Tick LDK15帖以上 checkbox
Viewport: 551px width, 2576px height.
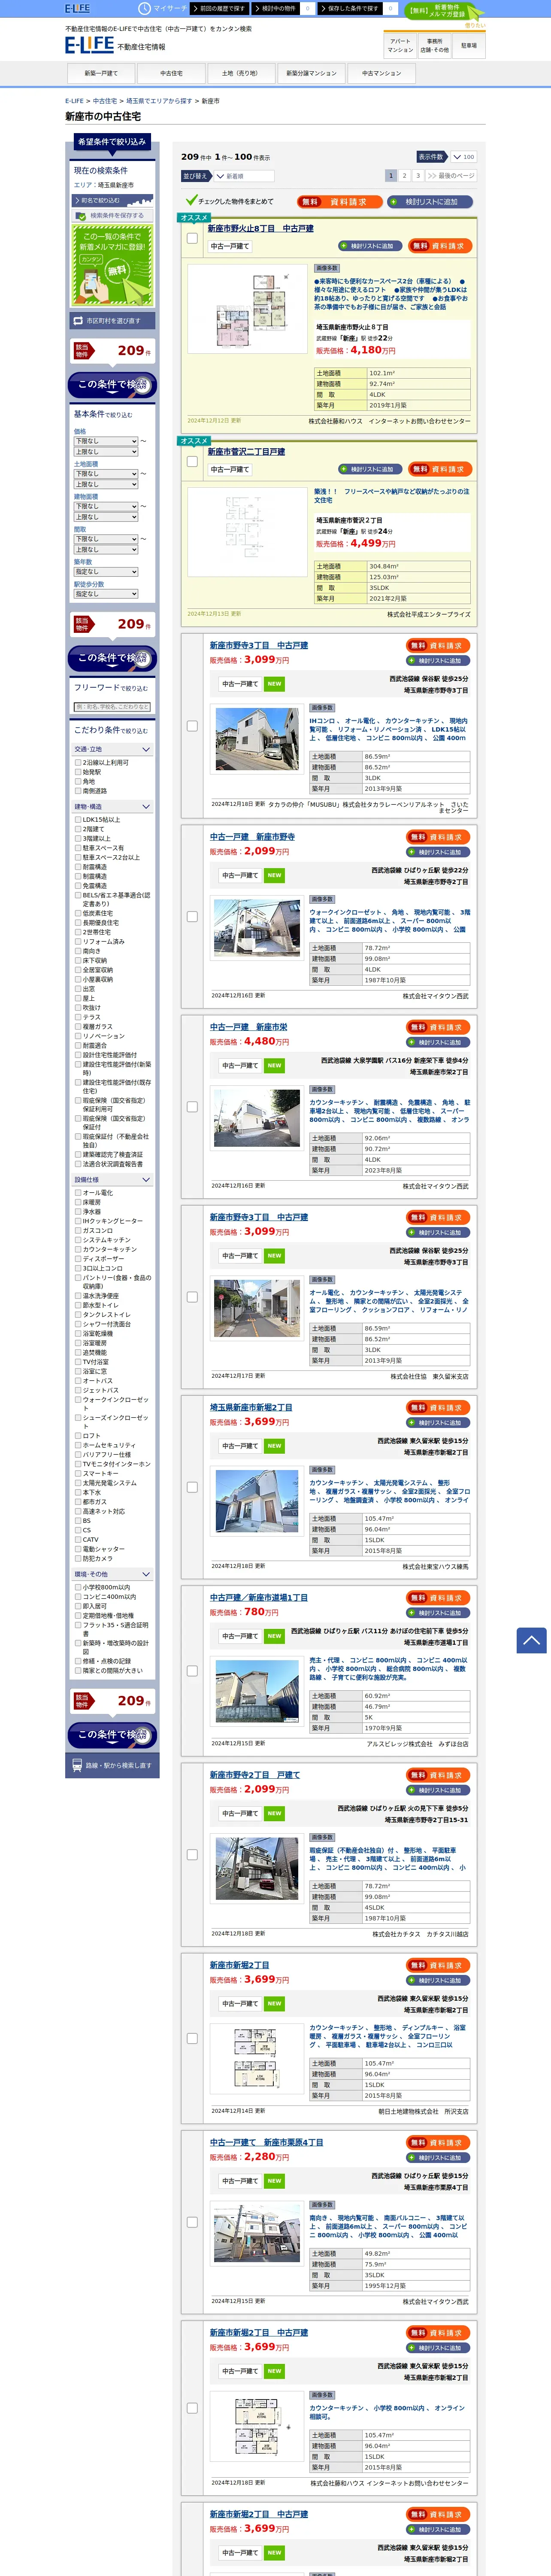78,819
